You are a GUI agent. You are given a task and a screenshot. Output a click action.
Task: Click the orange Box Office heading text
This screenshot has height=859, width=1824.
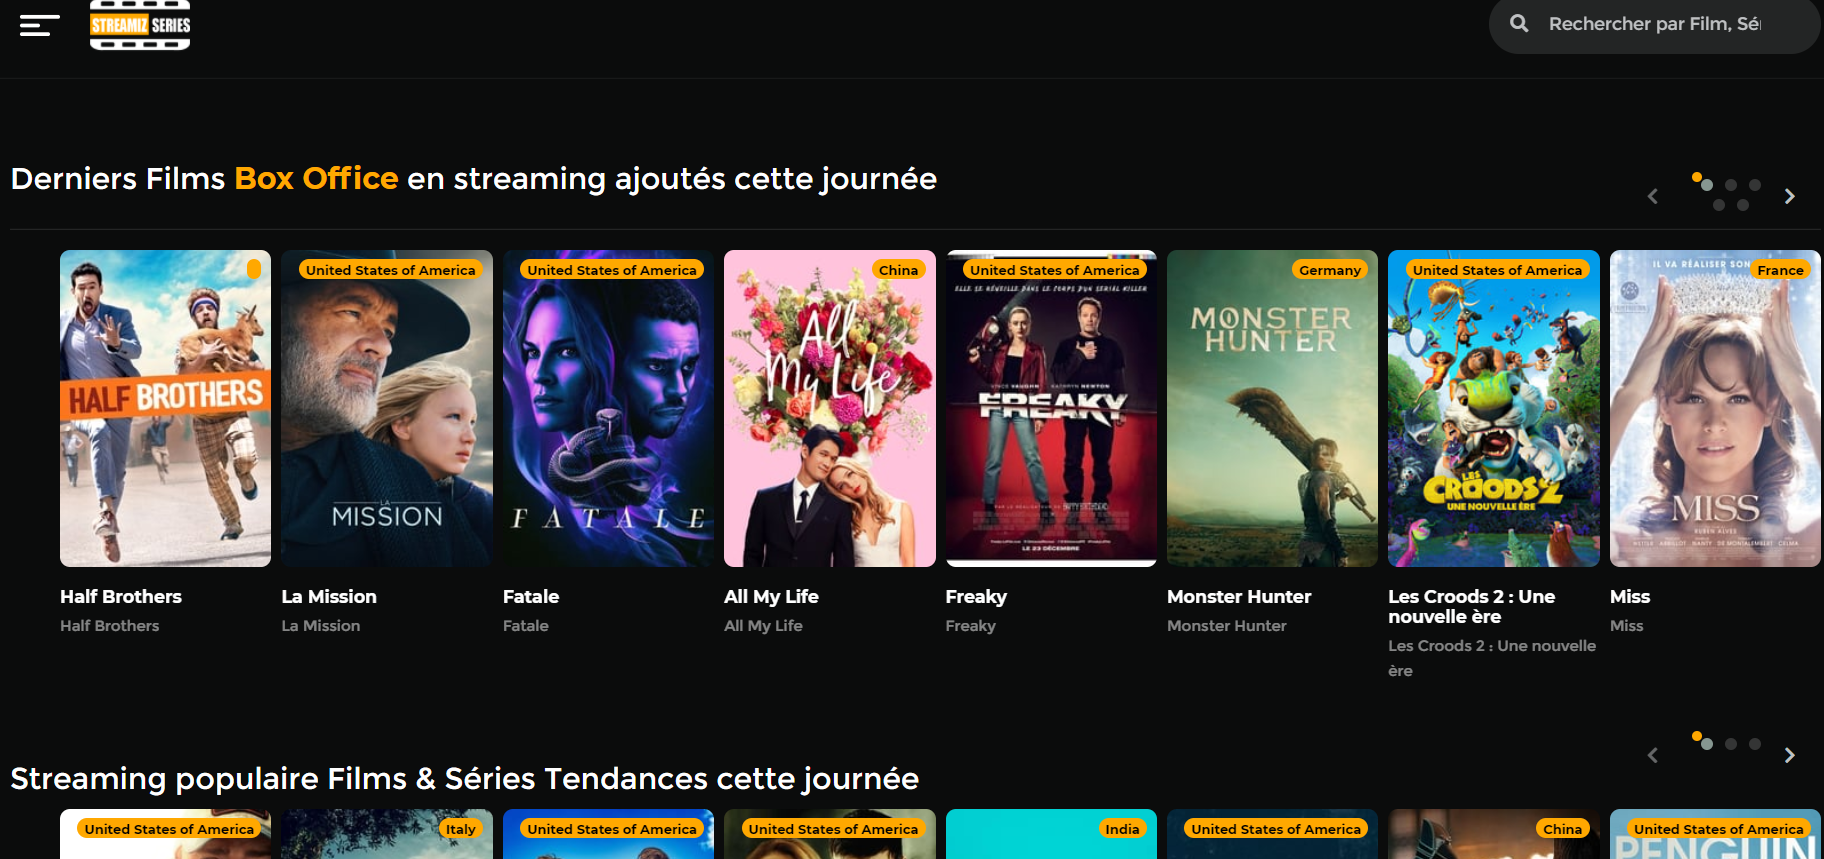click(x=316, y=179)
